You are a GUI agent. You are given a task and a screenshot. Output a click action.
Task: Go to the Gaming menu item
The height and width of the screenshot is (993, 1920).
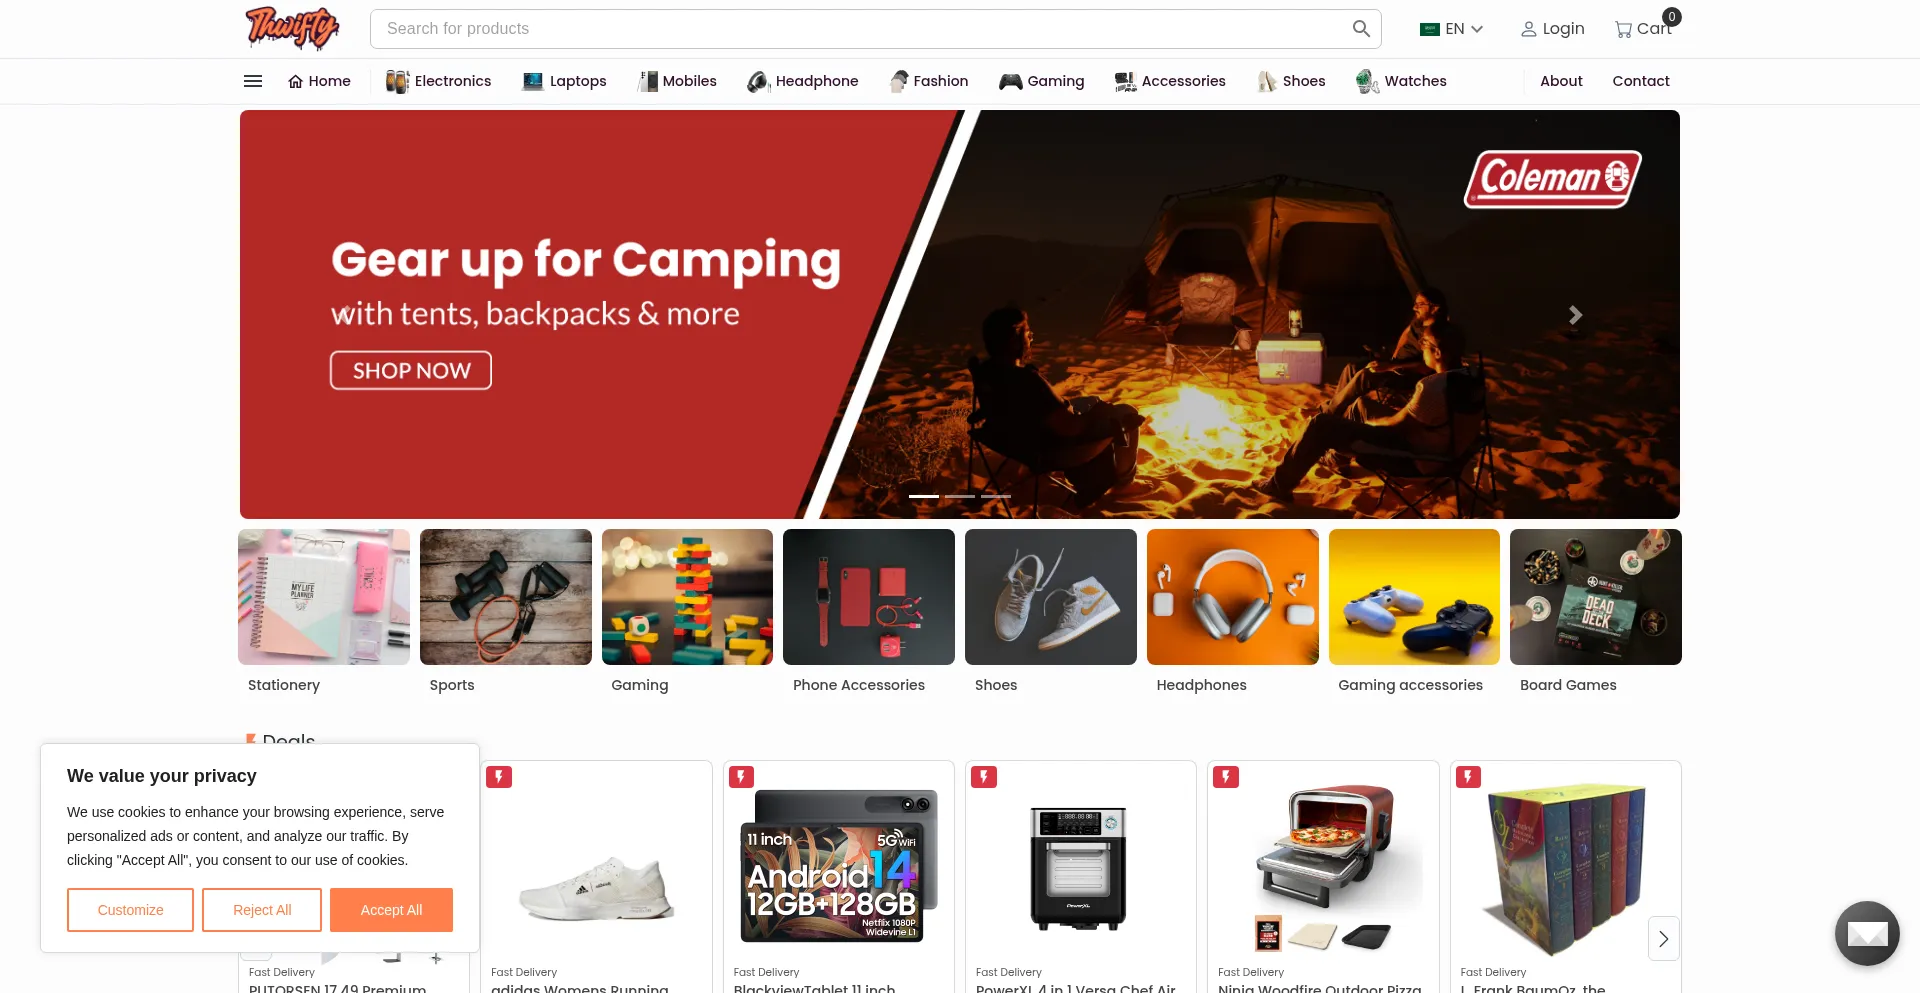[x=1042, y=81]
